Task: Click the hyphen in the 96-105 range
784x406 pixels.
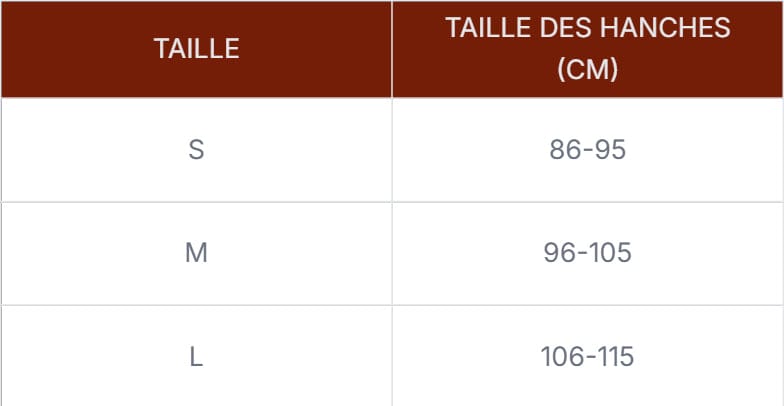Action: coord(582,254)
